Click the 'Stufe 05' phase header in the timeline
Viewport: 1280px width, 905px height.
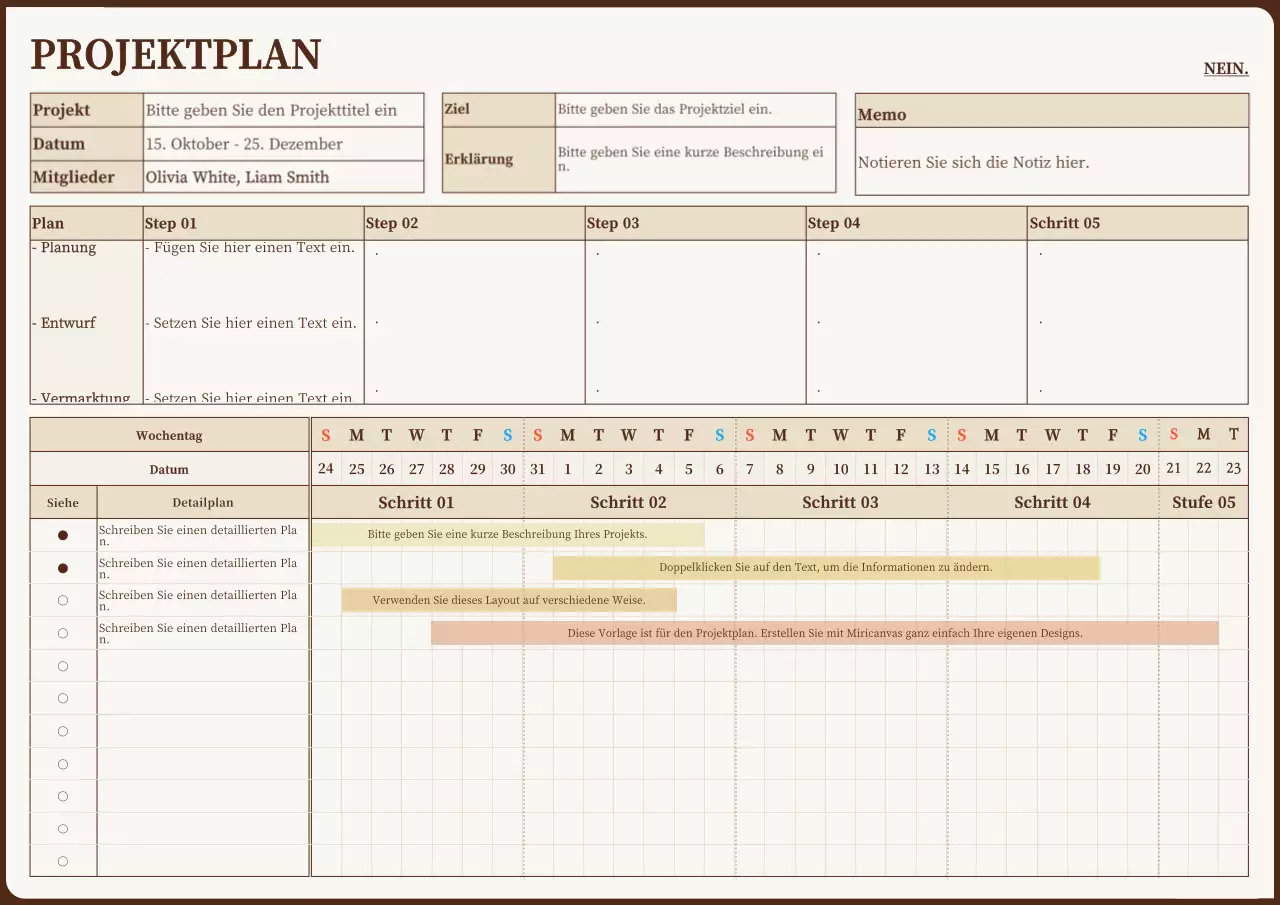(1203, 502)
